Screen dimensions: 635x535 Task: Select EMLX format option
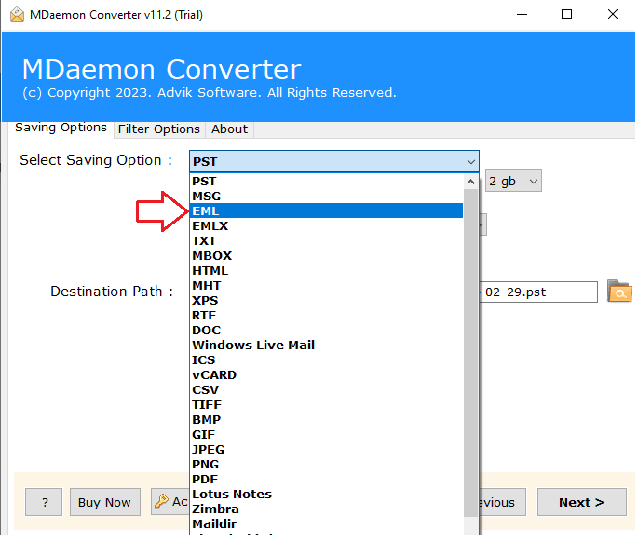(326, 226)
